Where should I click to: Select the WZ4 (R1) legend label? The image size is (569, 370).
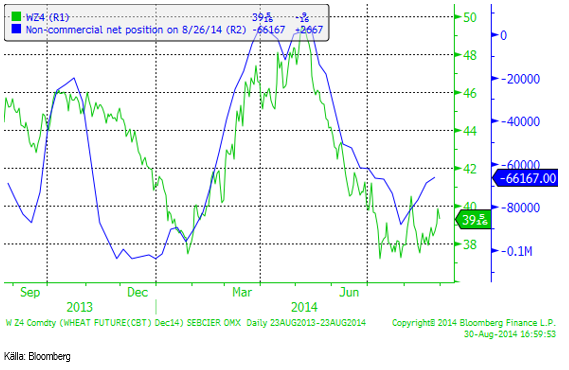(x=47, y=17)
